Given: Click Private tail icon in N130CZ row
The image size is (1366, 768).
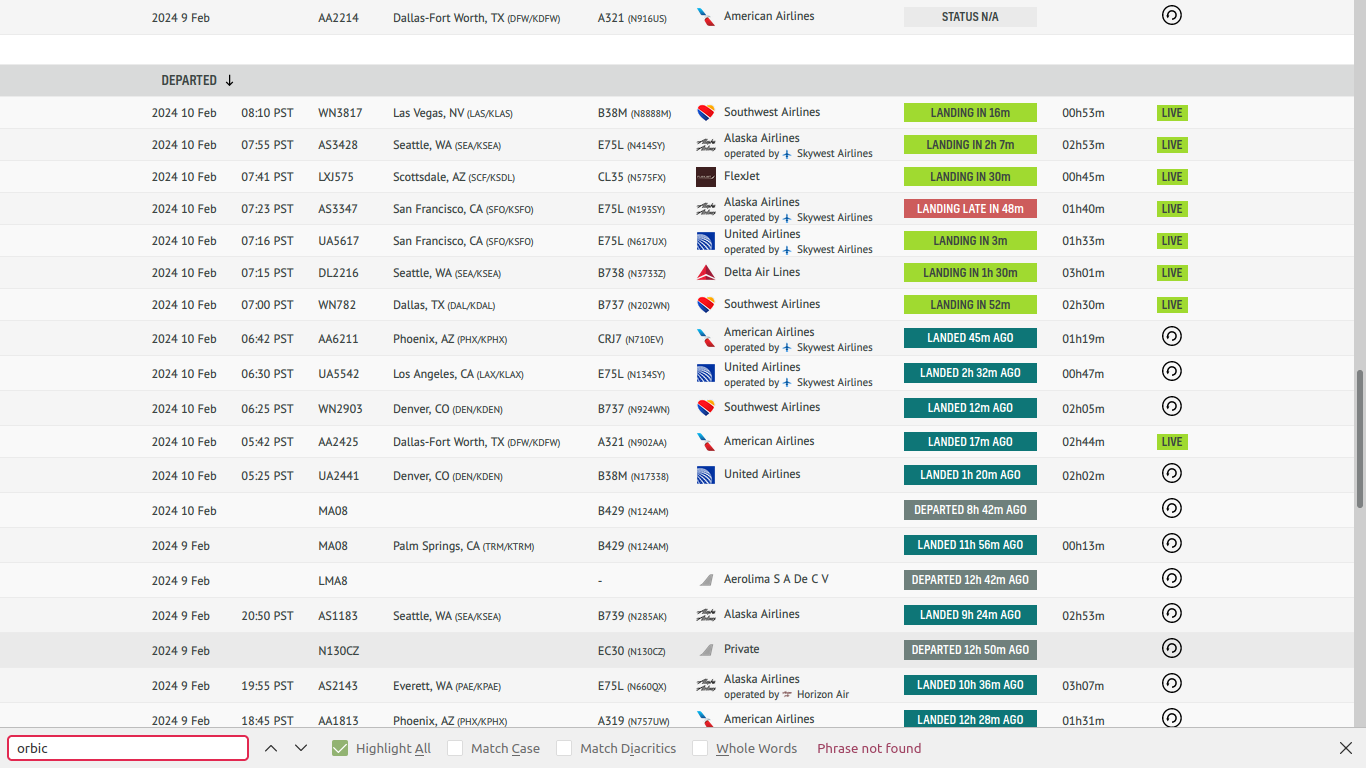Looking at the screenshot, I should click(706, 650).
